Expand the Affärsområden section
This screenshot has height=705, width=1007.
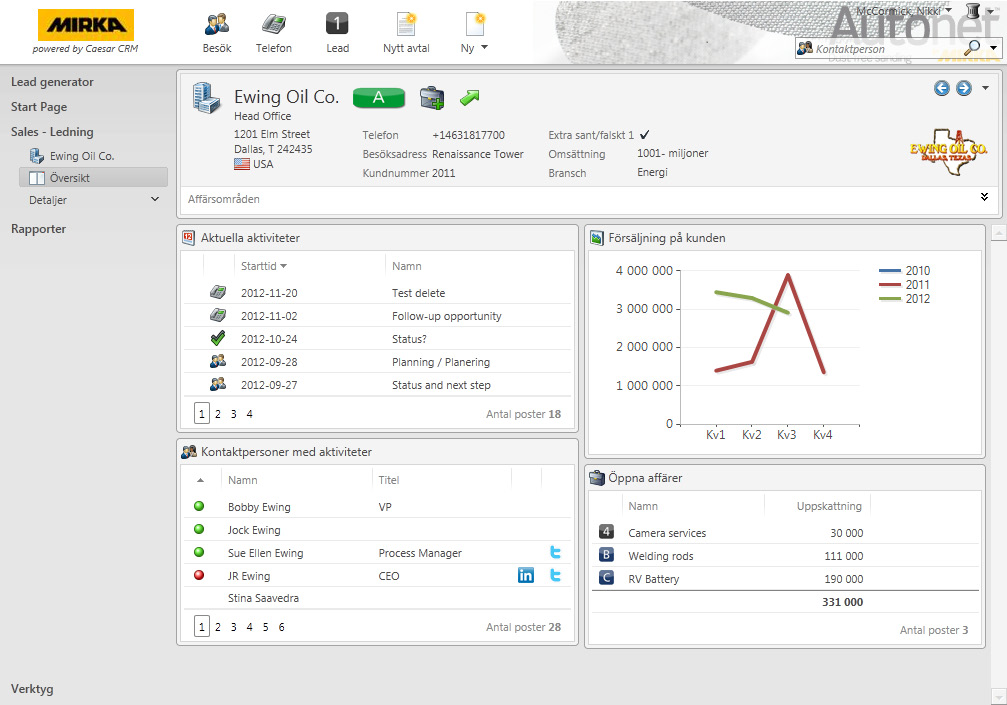(984, 197)
